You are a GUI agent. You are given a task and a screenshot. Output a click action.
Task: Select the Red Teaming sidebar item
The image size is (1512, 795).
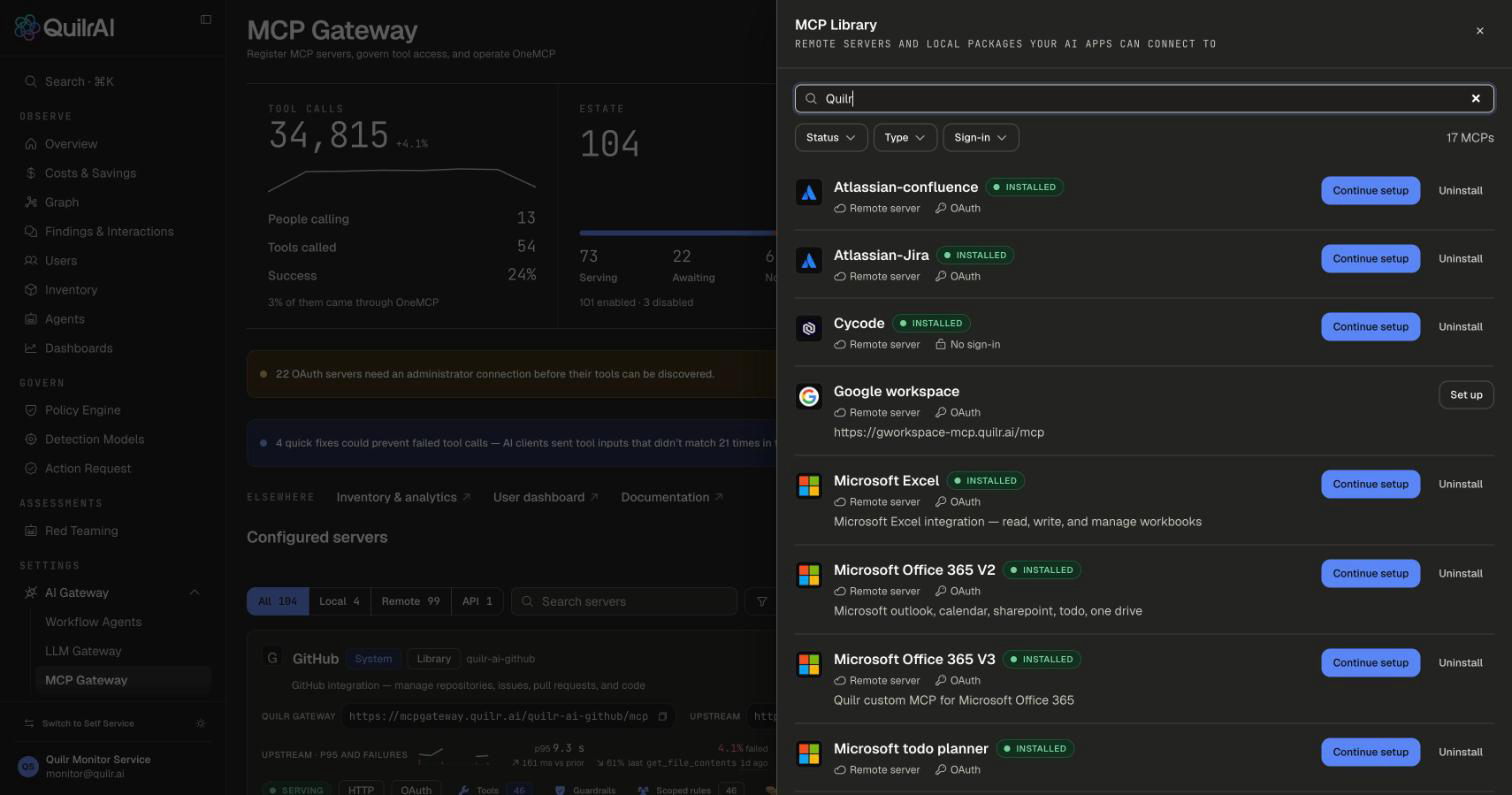81,531
